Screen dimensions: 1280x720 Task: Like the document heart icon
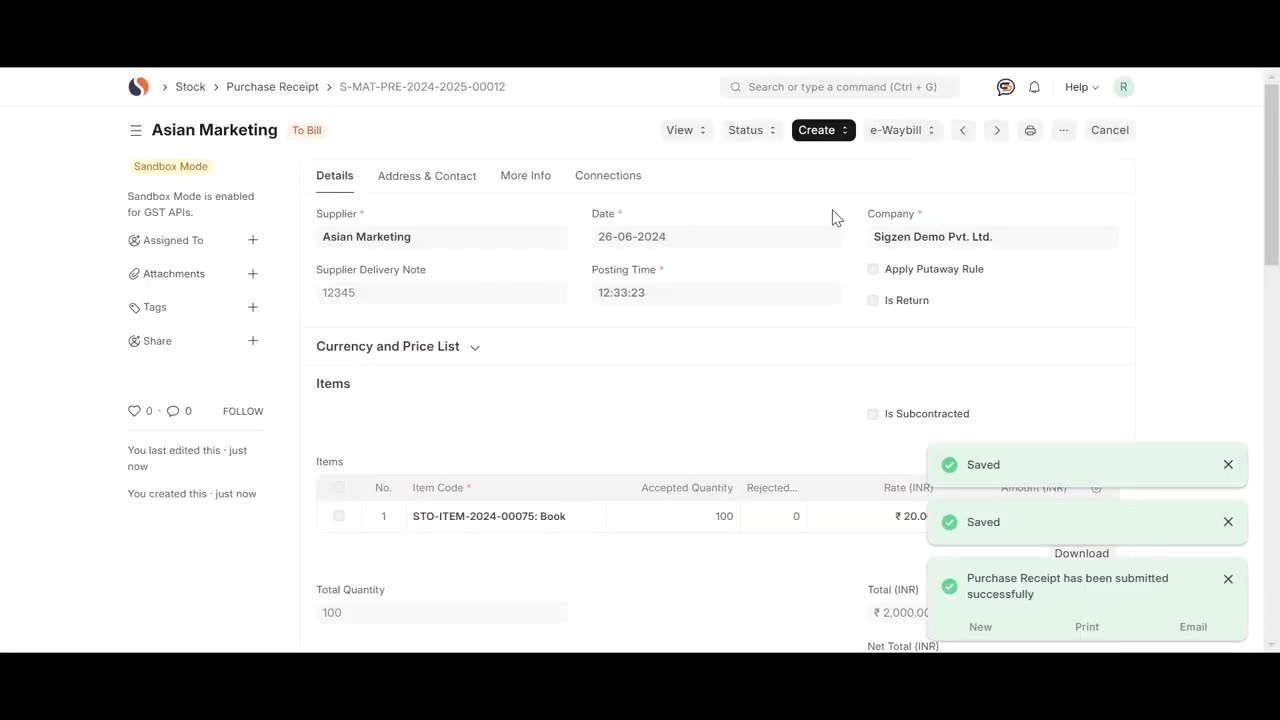[134, 411]
